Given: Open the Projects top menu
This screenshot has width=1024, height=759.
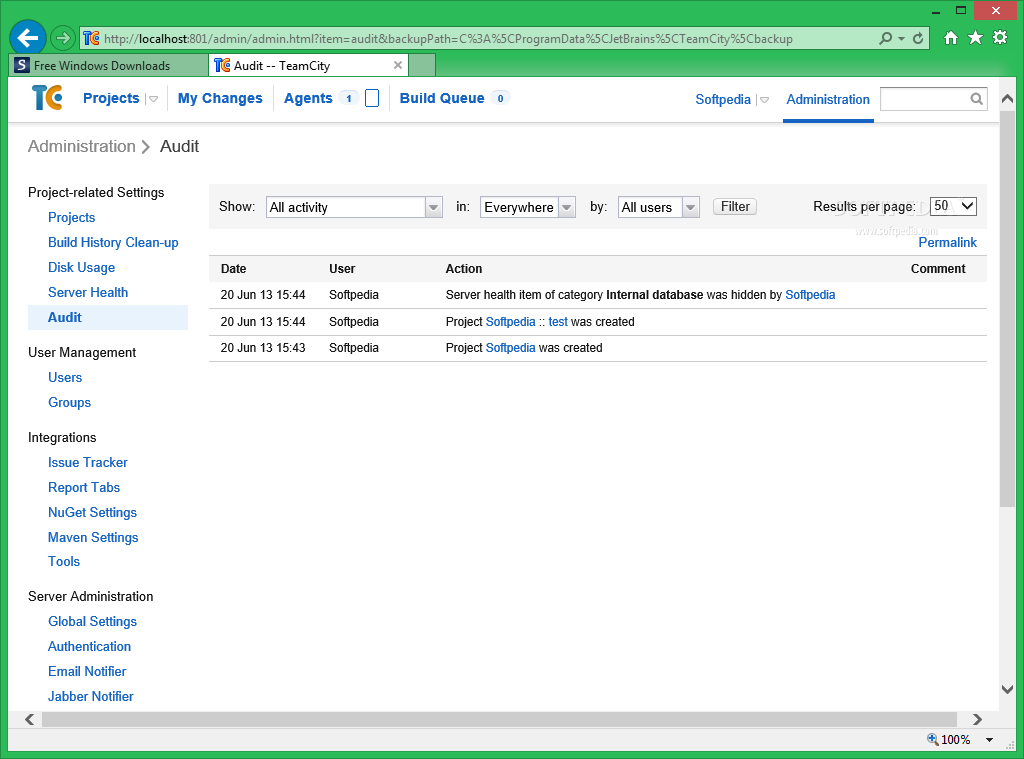Looking at the screenshot, I should point(111,98).
